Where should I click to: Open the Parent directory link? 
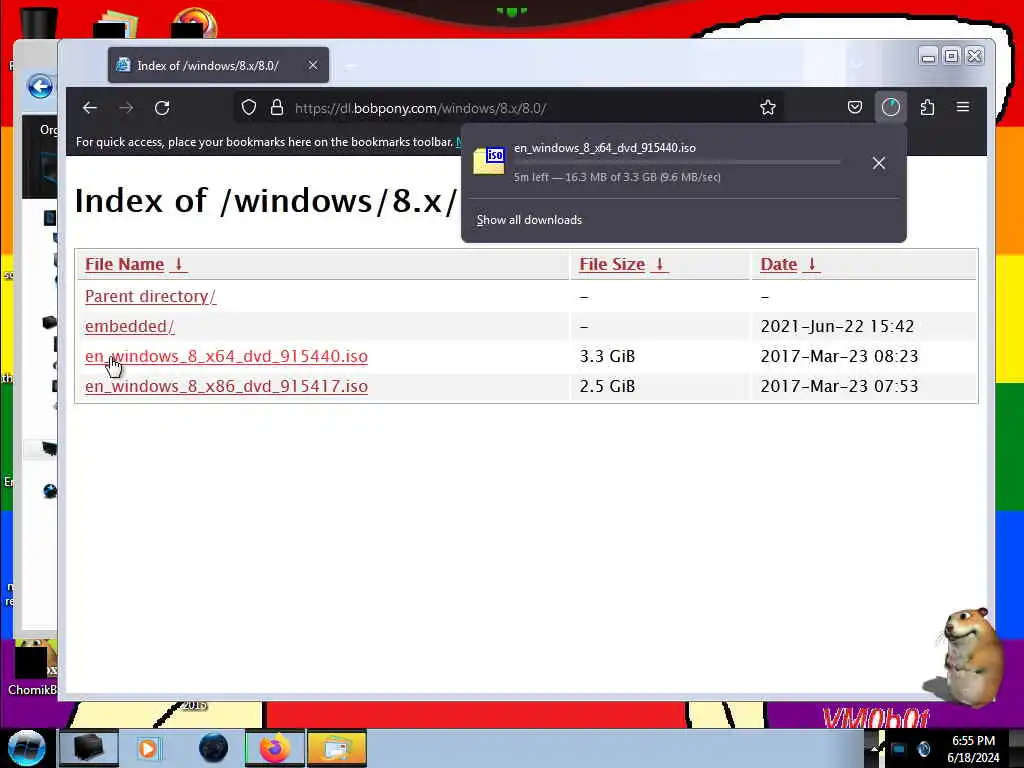tap(150, 296)
